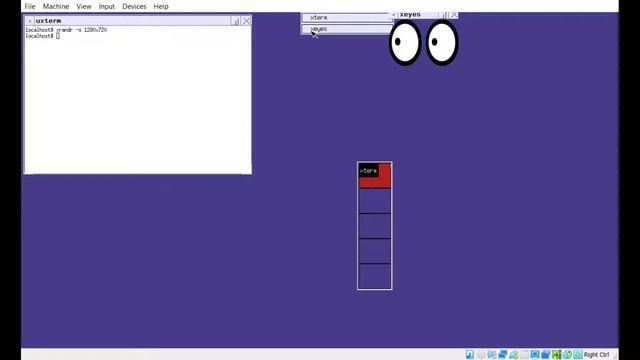Click the audio status icon
This screenshot has height=360, width=640.
pyautogui.click(x=491, y=354)
